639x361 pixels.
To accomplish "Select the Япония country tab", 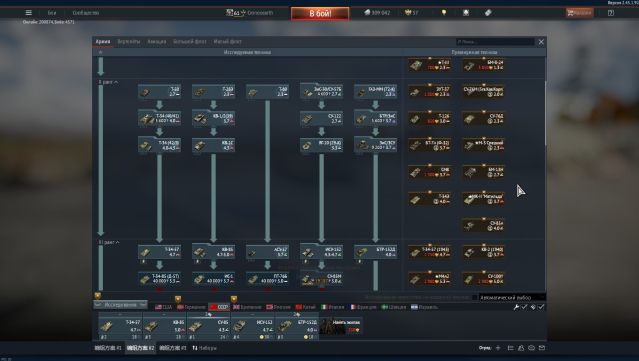I will click(x=278, y=307).
